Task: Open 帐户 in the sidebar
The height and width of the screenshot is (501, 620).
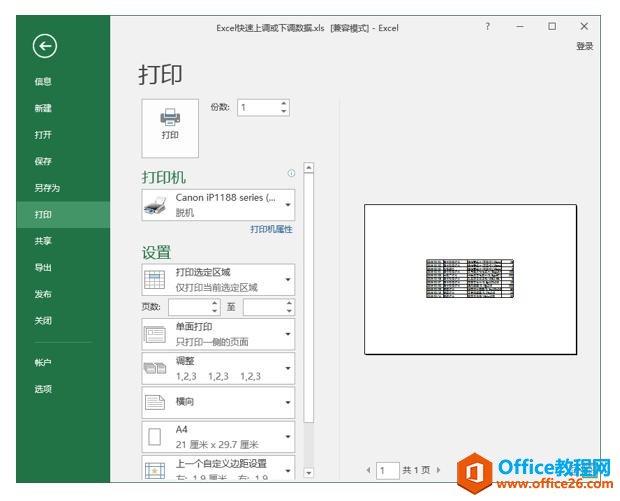Action: click(x=43, y=363)
